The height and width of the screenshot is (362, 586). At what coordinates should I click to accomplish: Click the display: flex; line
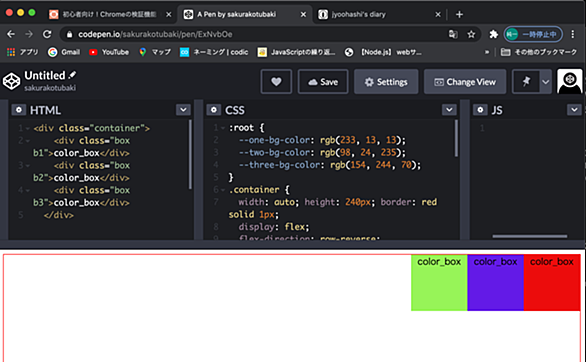(x=274, y=227)
